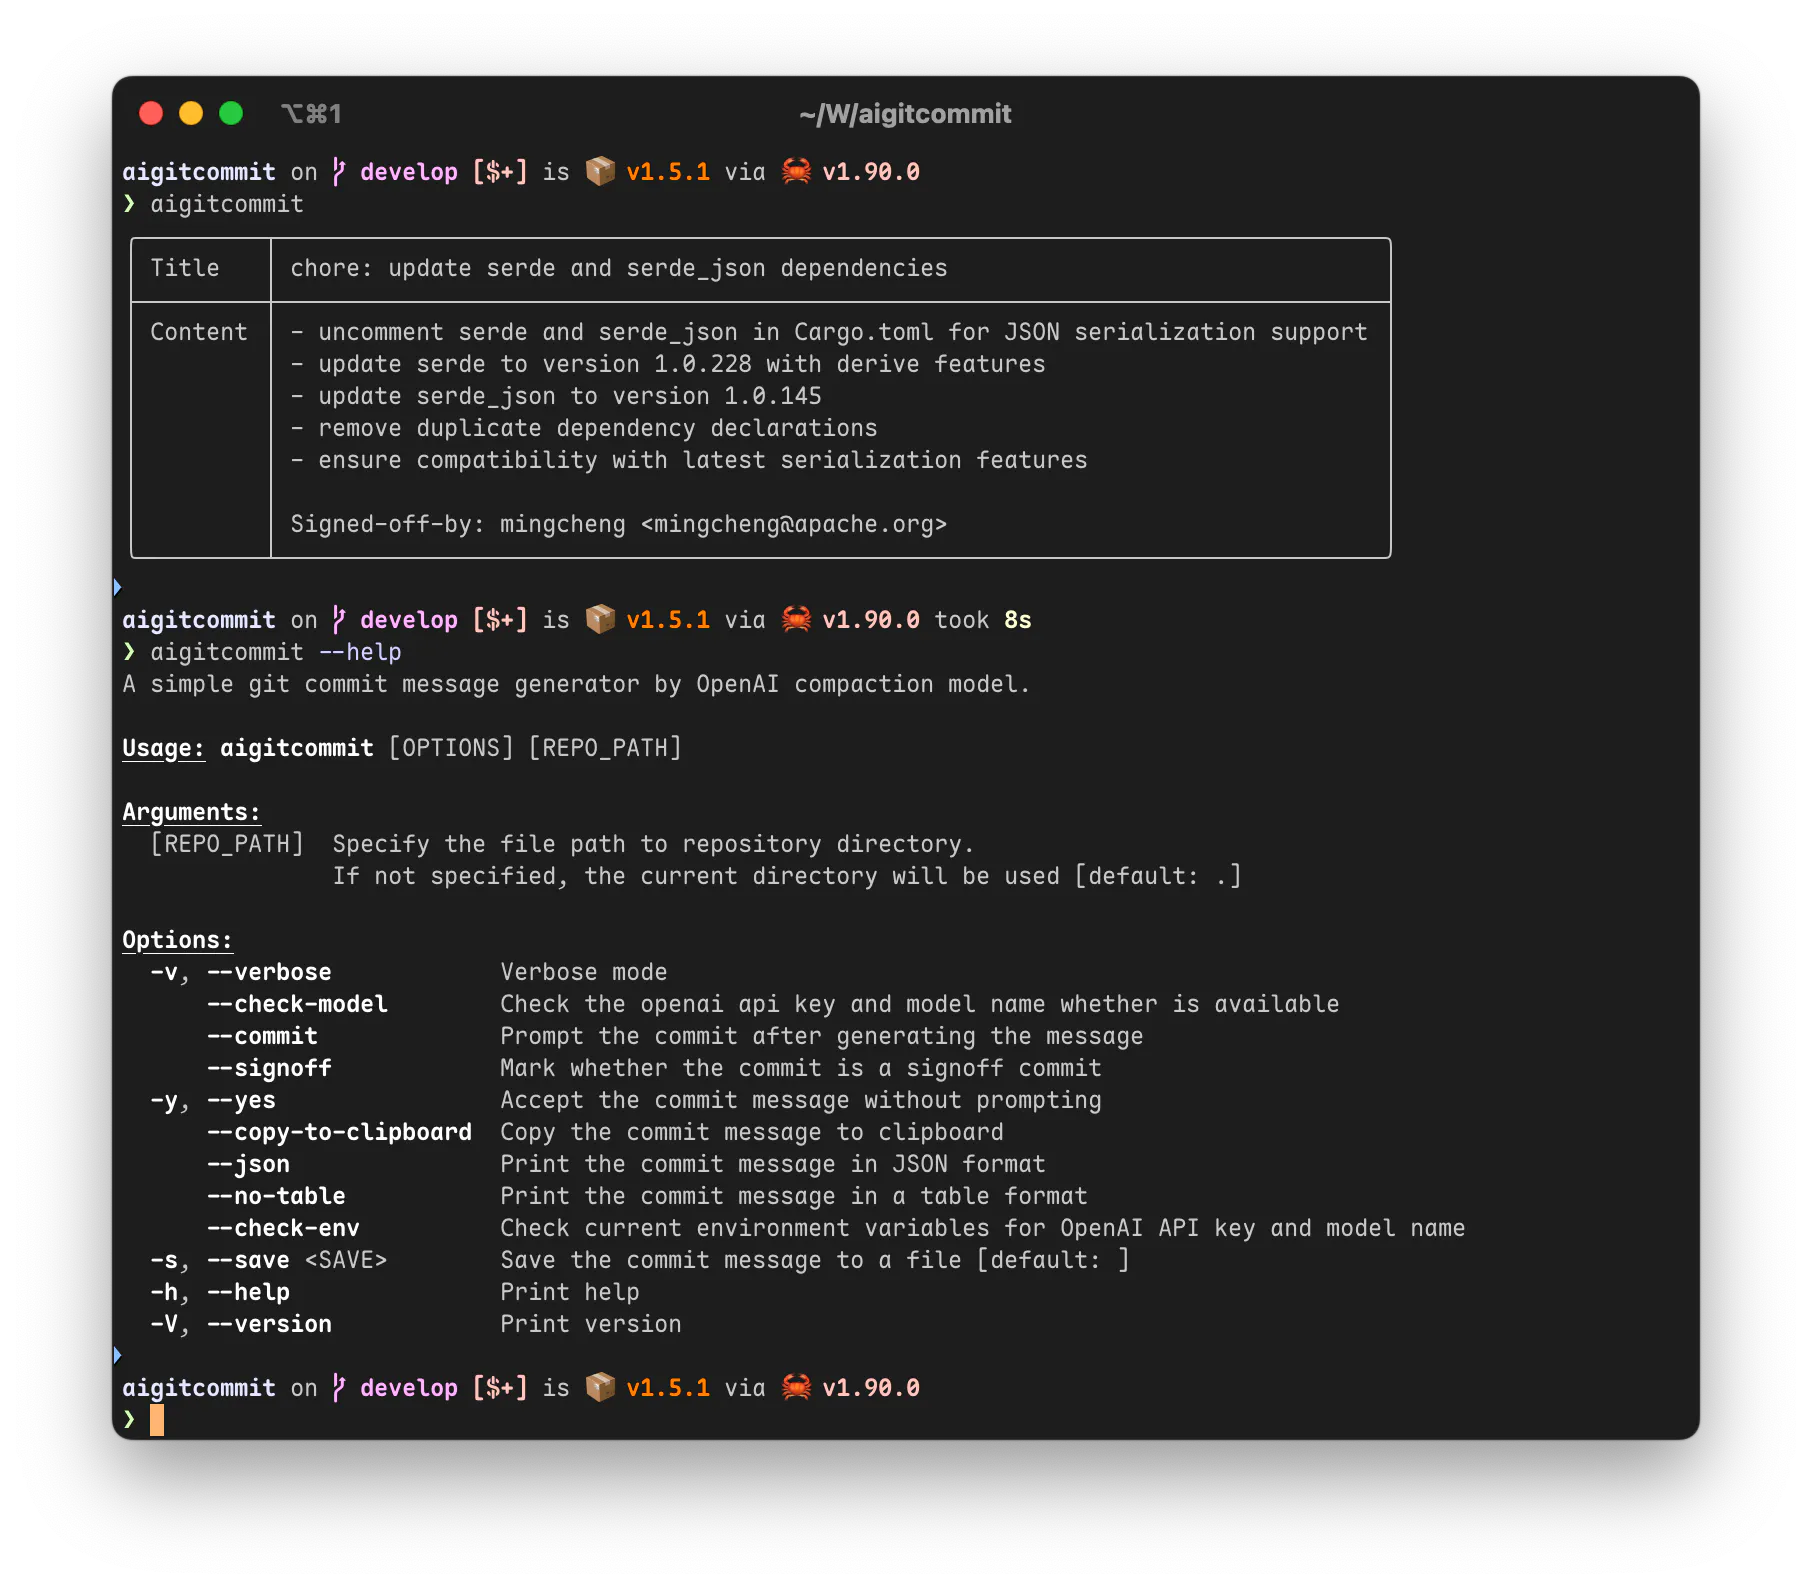This screenshot has width=1812, height=1588.
Task: Click the '--copy-to-clipboard' option
Action: pyautogui.click(x=339, y=1132)
